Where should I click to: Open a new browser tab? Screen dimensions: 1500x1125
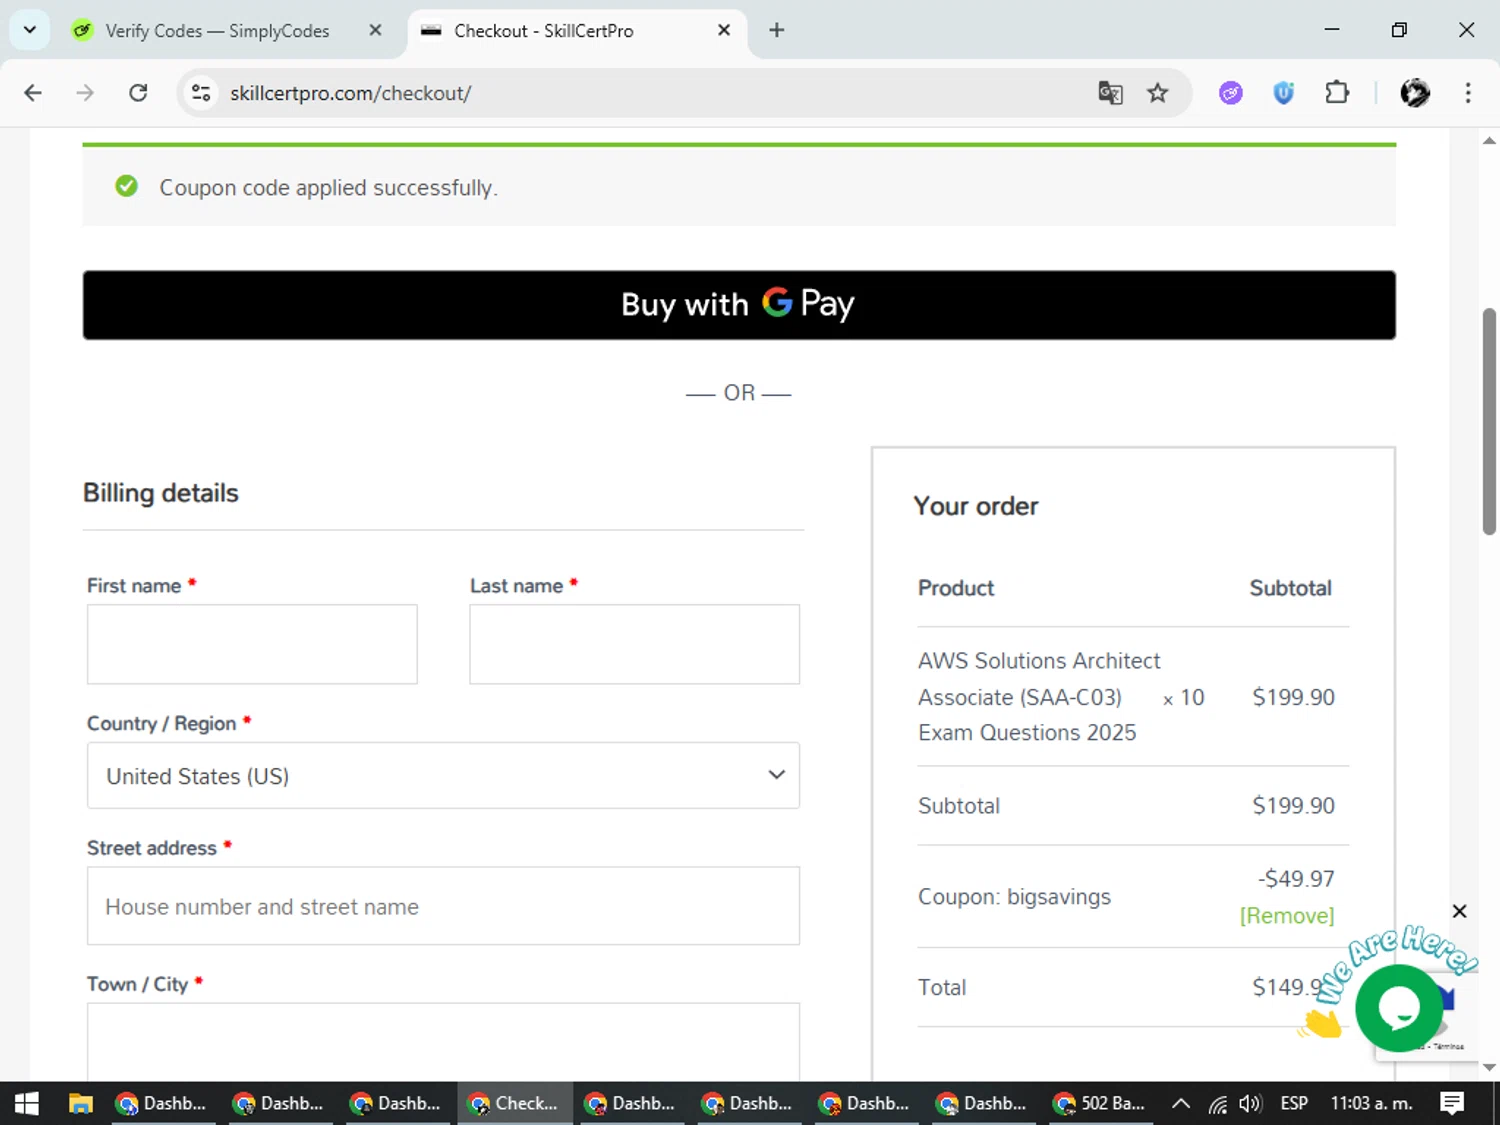(776, 30)
